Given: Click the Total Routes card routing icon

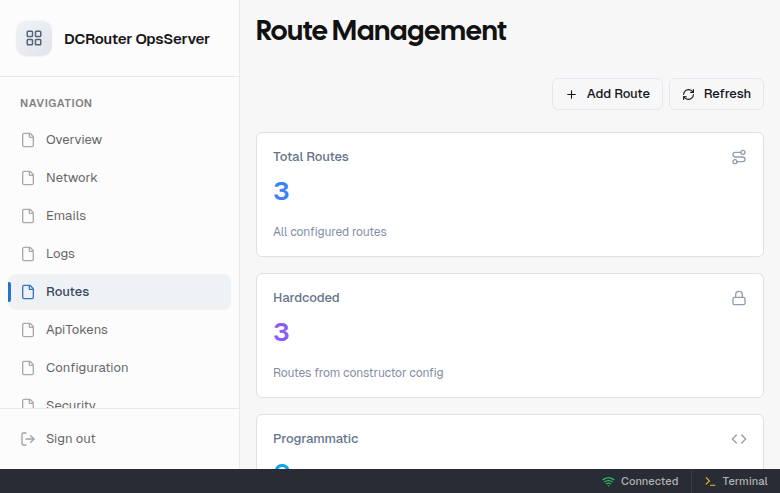Looking at the screenshot, I should 738,157.
